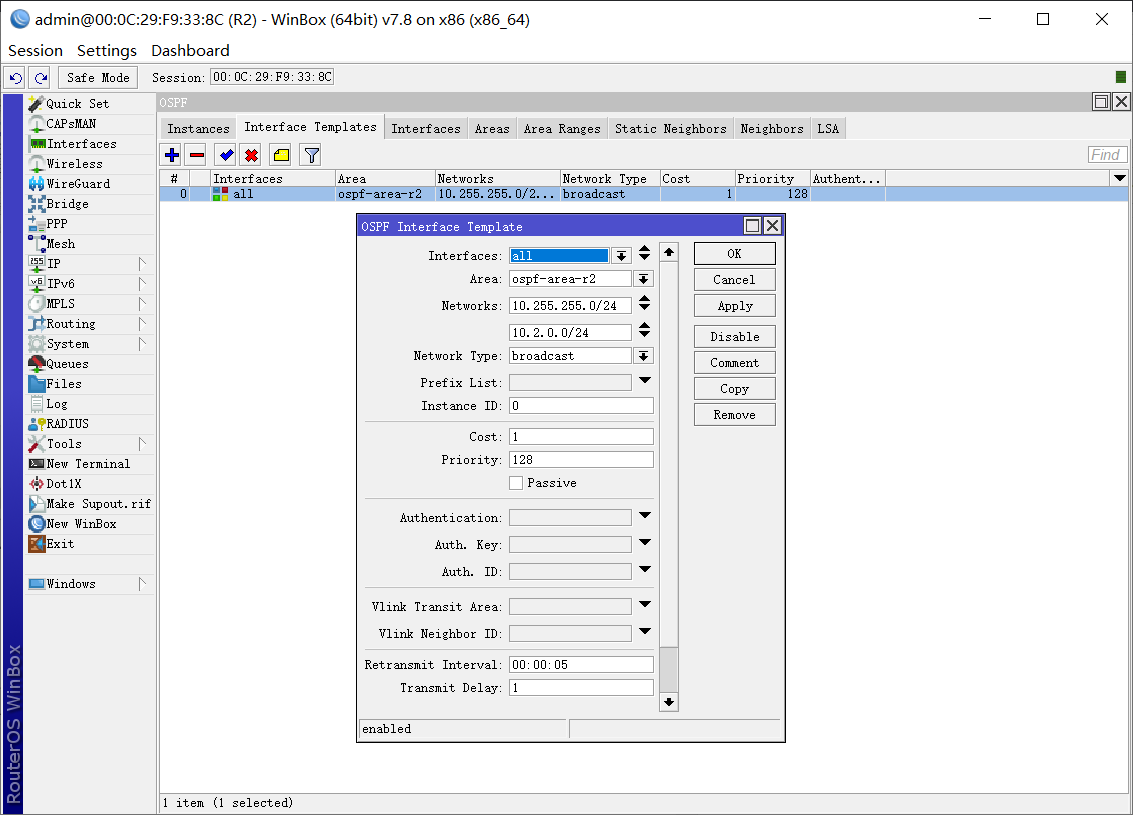Toggle Safe Mode button
The height and width of the screenshot is (815, 1133).
(x=98, y=77)
